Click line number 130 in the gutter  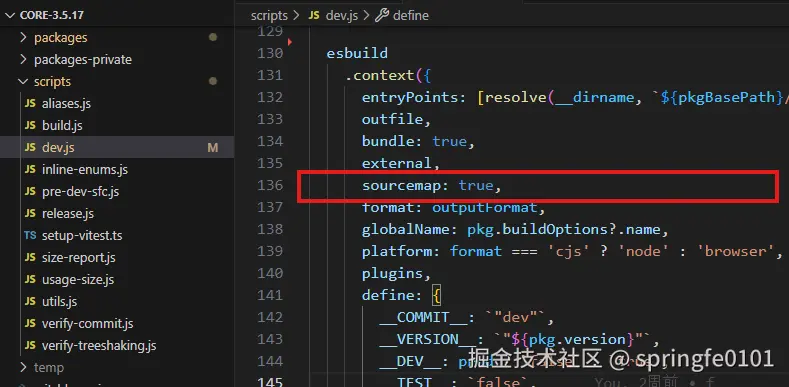coord(271,53)
